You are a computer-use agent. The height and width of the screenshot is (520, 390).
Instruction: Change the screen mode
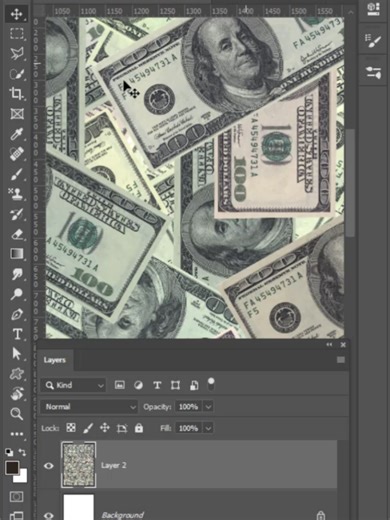tap(16, 516)
